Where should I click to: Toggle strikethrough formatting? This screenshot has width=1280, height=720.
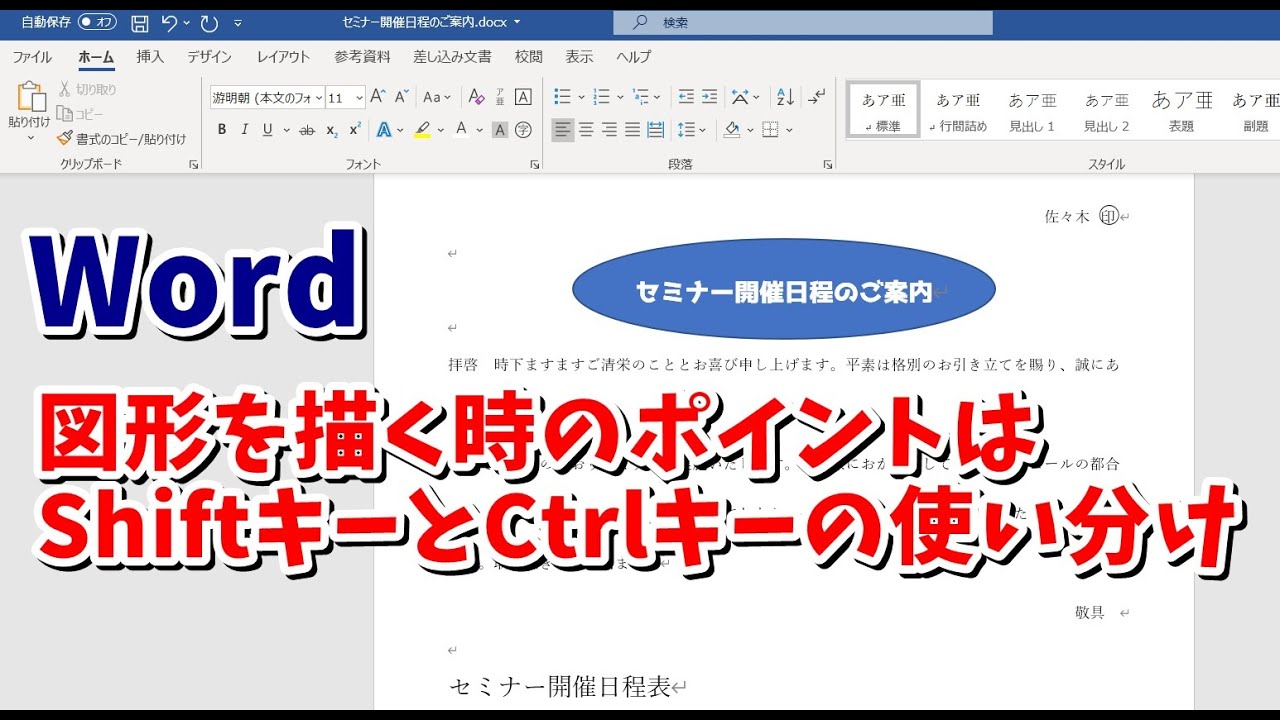[307, 129]
